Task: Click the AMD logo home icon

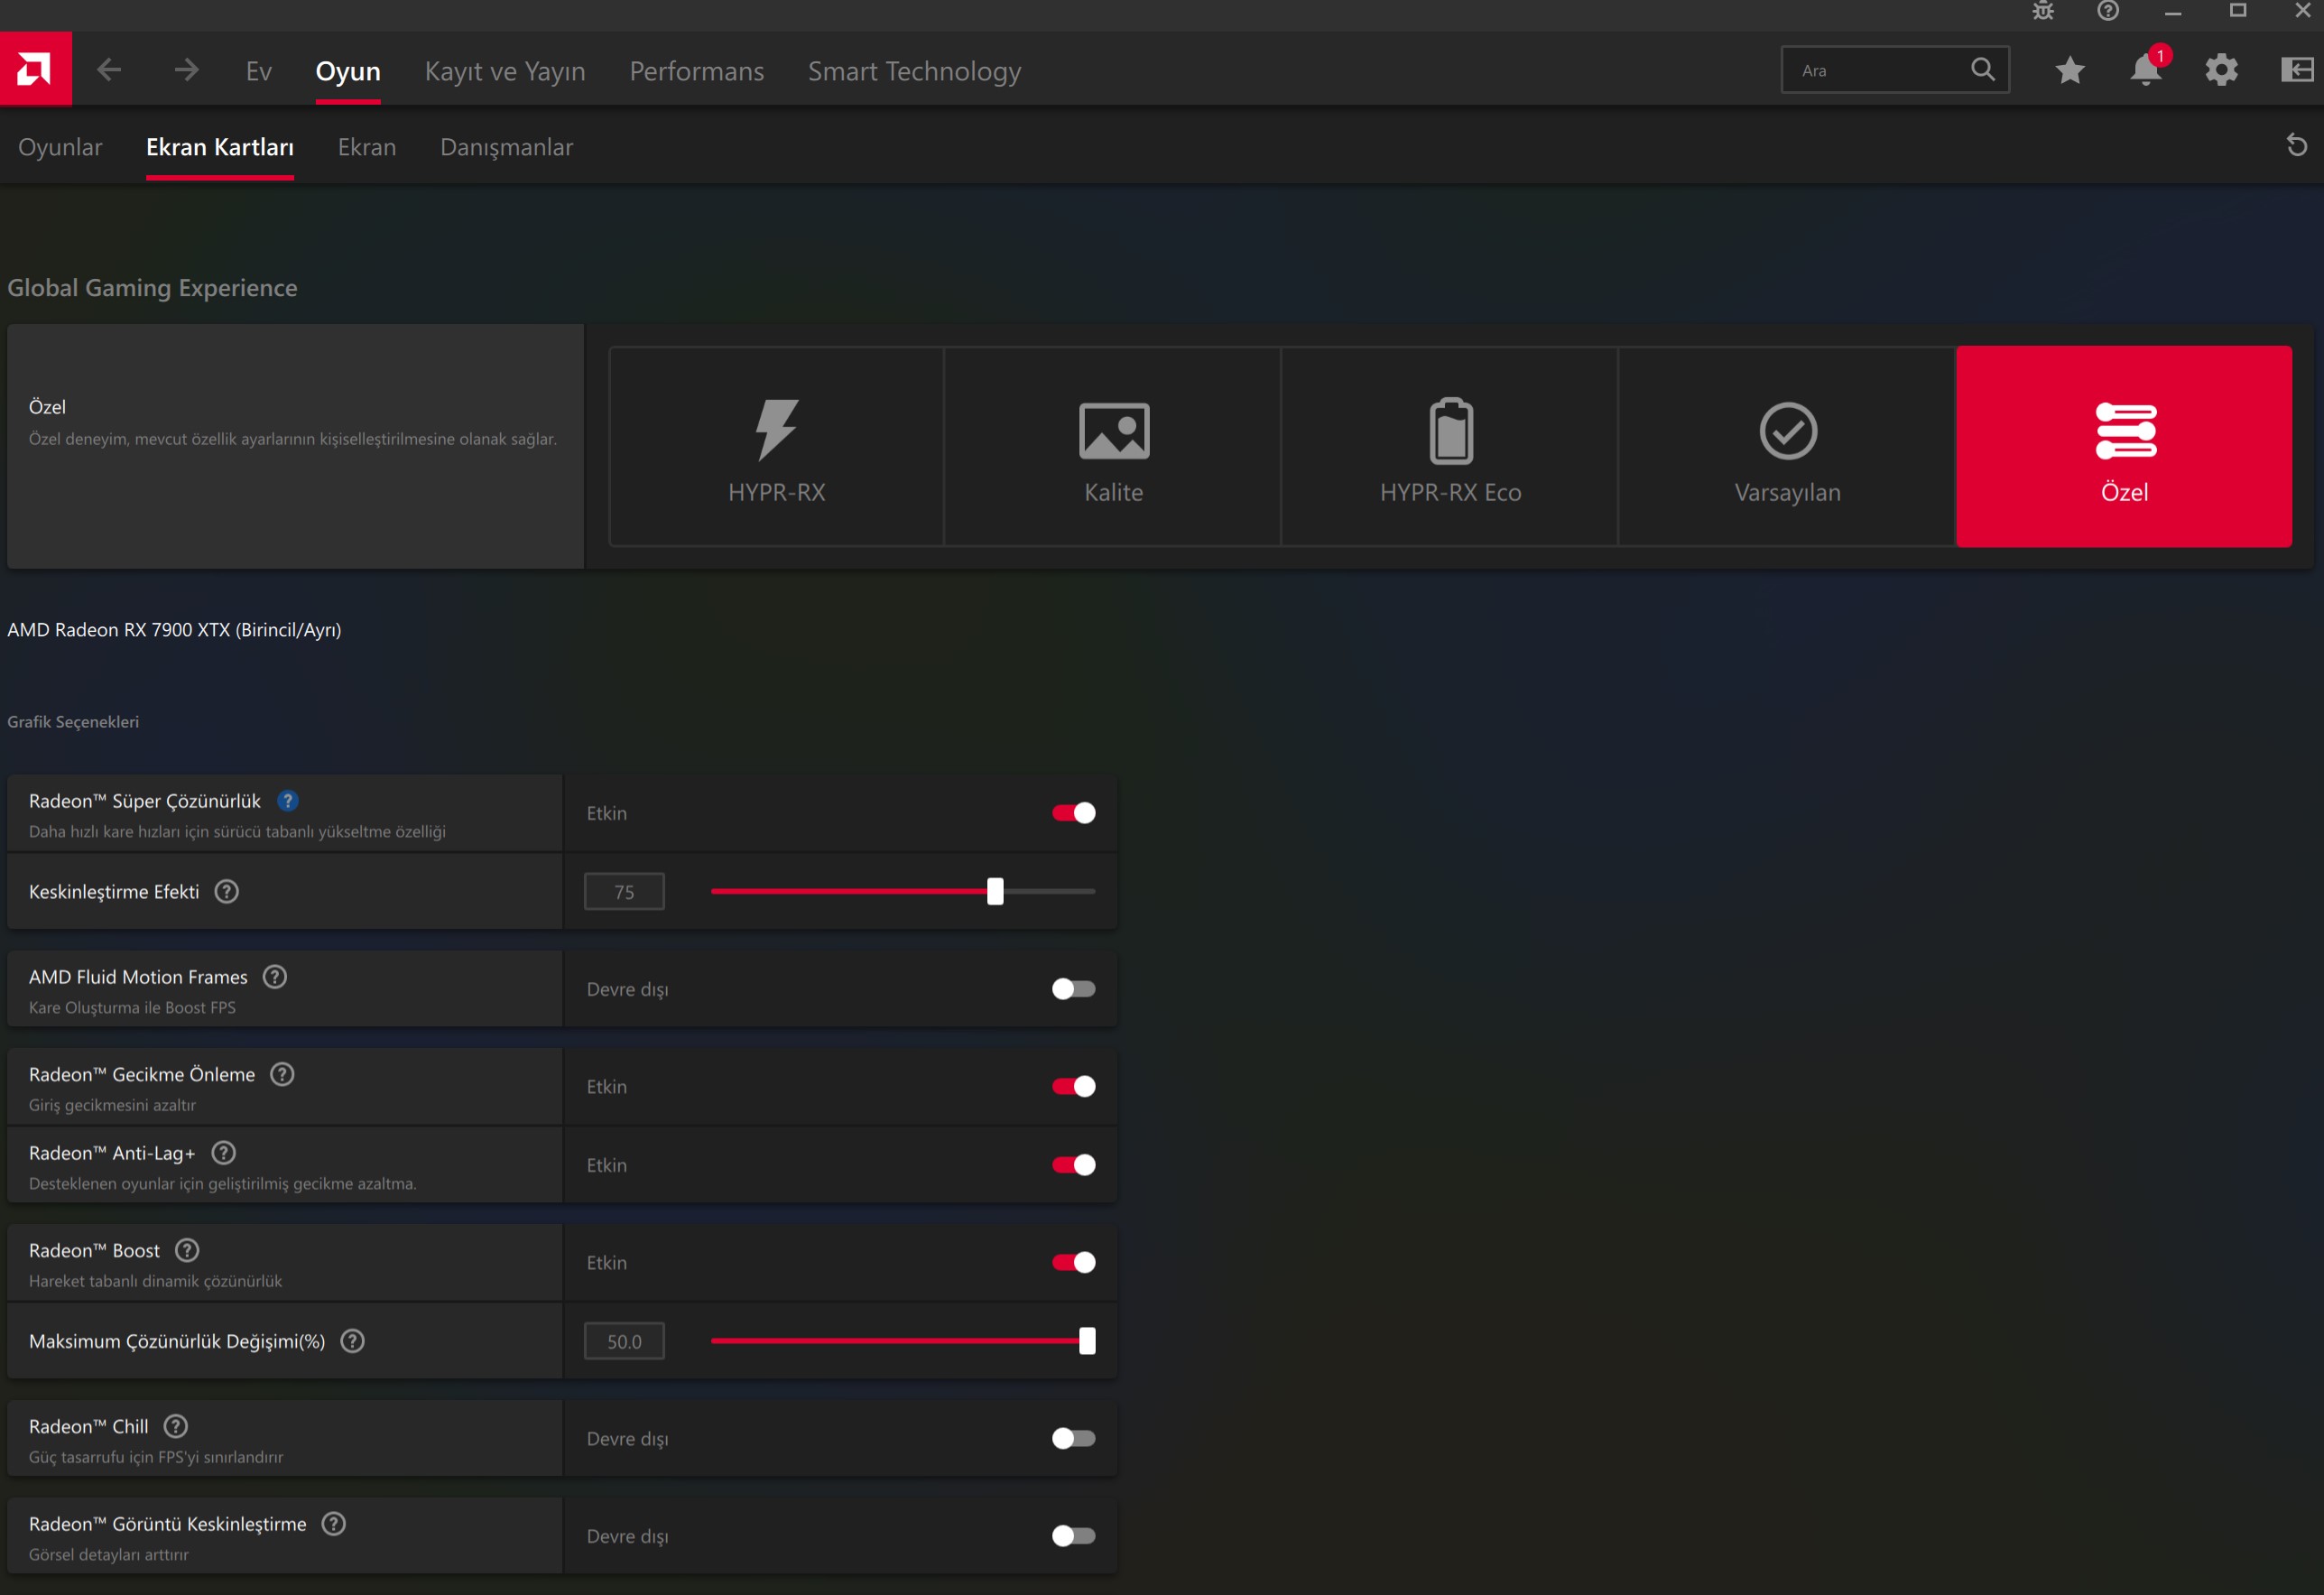Action: coord(35,69)
